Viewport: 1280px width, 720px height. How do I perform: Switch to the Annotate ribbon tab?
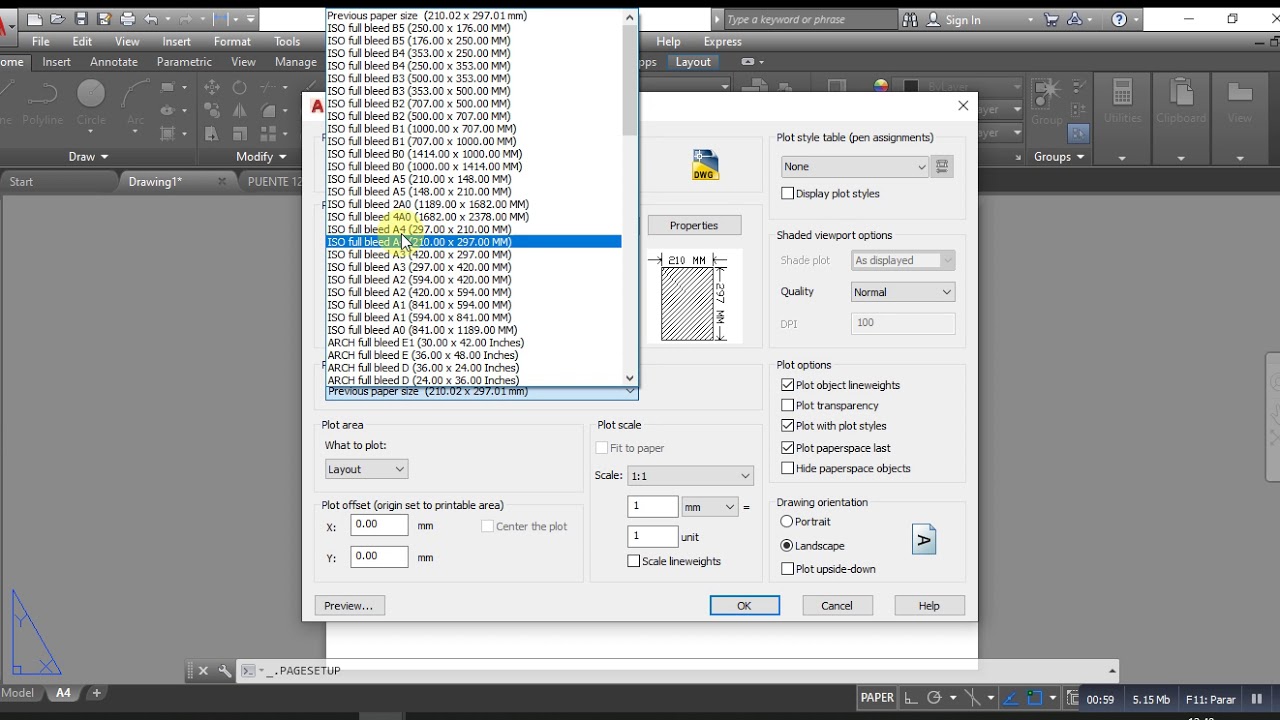[114, 62]
